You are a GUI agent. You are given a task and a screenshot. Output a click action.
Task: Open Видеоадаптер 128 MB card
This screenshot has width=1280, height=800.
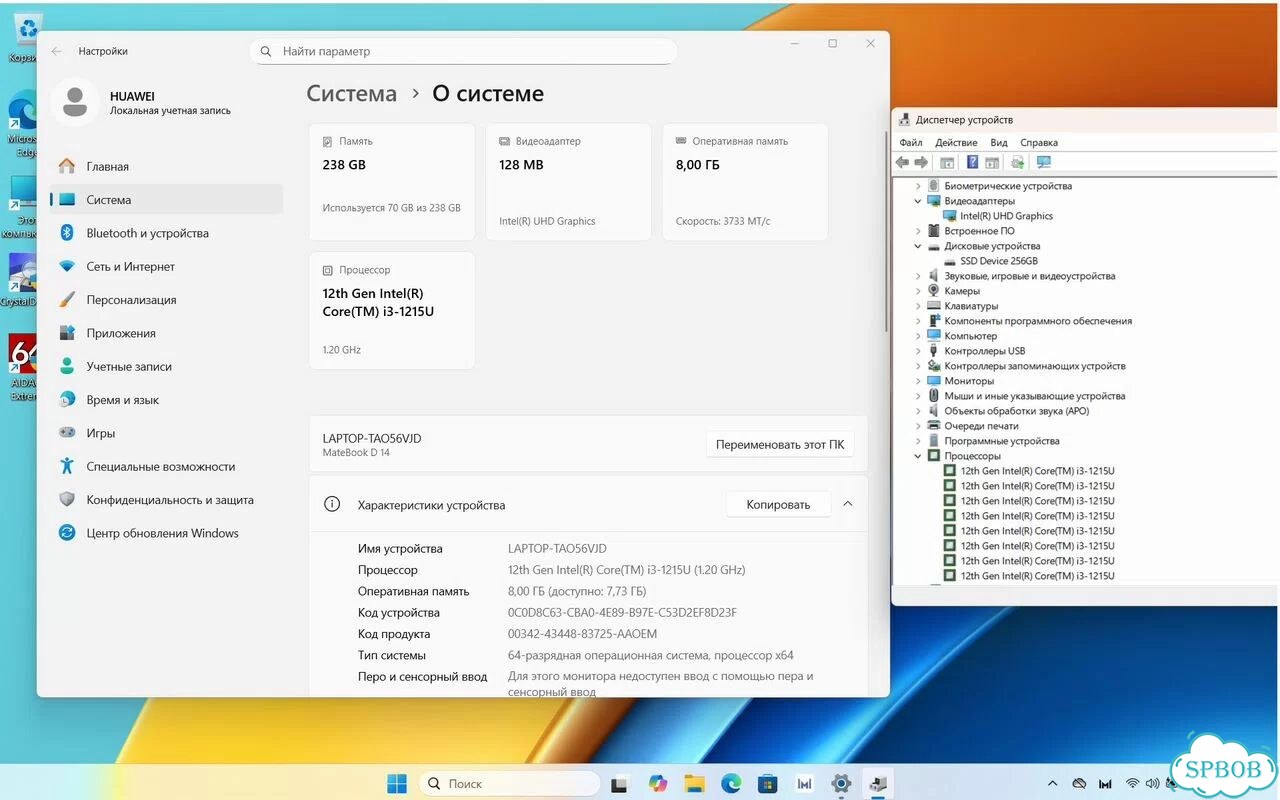point(569,182)
